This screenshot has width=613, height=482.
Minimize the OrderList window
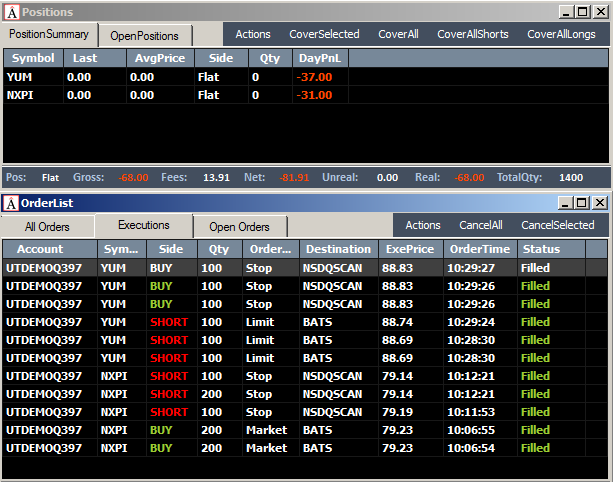tap(565, 203)
